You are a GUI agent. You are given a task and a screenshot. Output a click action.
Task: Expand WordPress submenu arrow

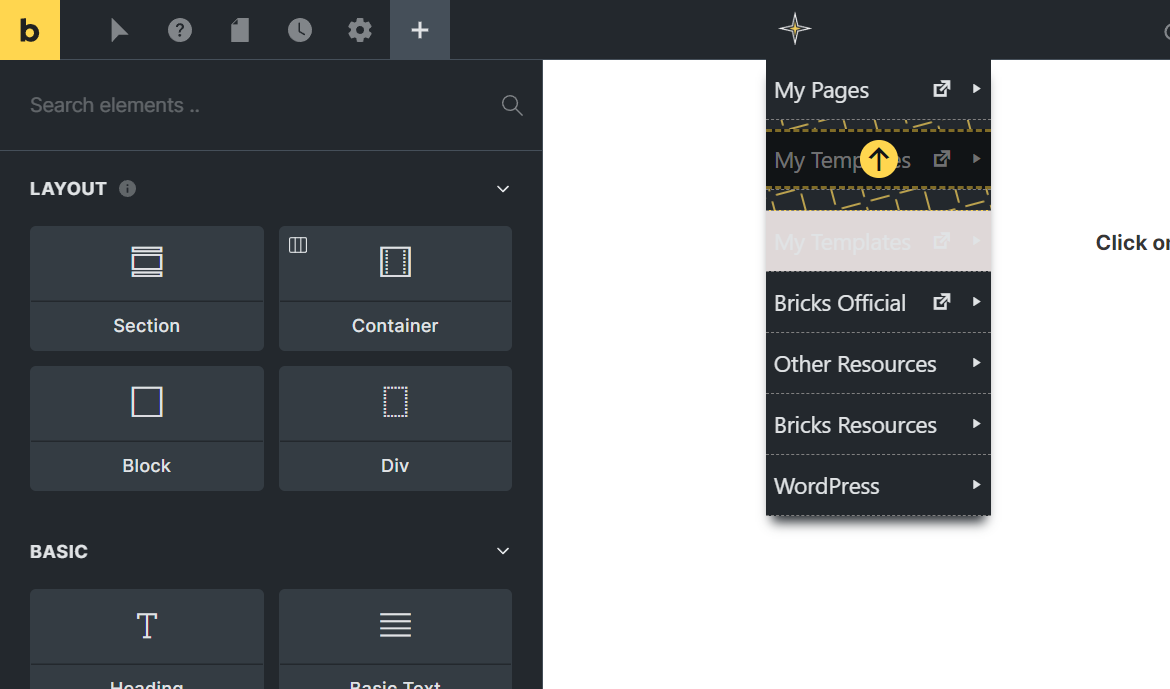click(976, 485)
